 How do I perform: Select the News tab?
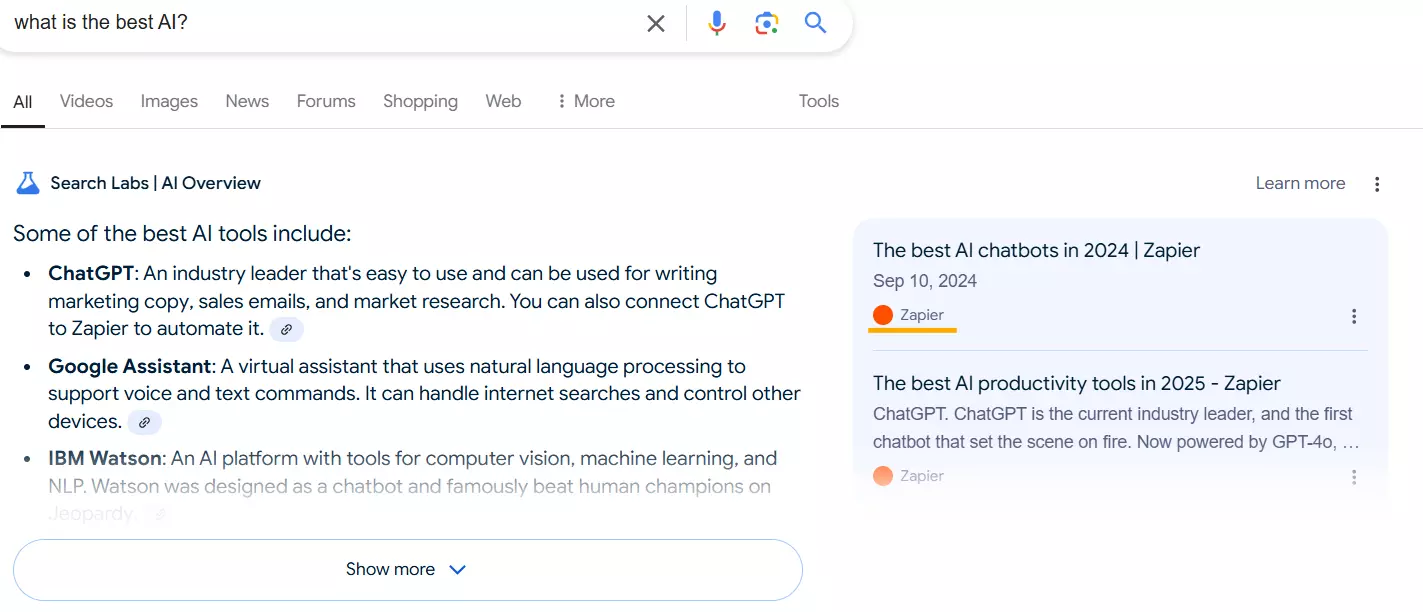[247, 101]
